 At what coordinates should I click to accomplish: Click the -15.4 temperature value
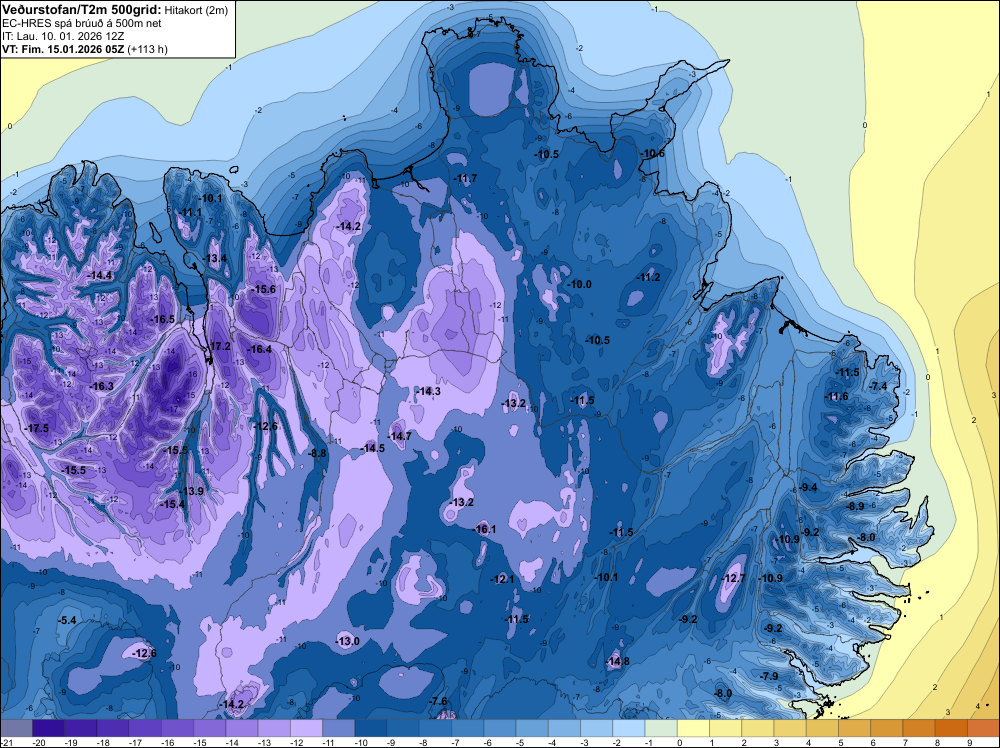172,504
